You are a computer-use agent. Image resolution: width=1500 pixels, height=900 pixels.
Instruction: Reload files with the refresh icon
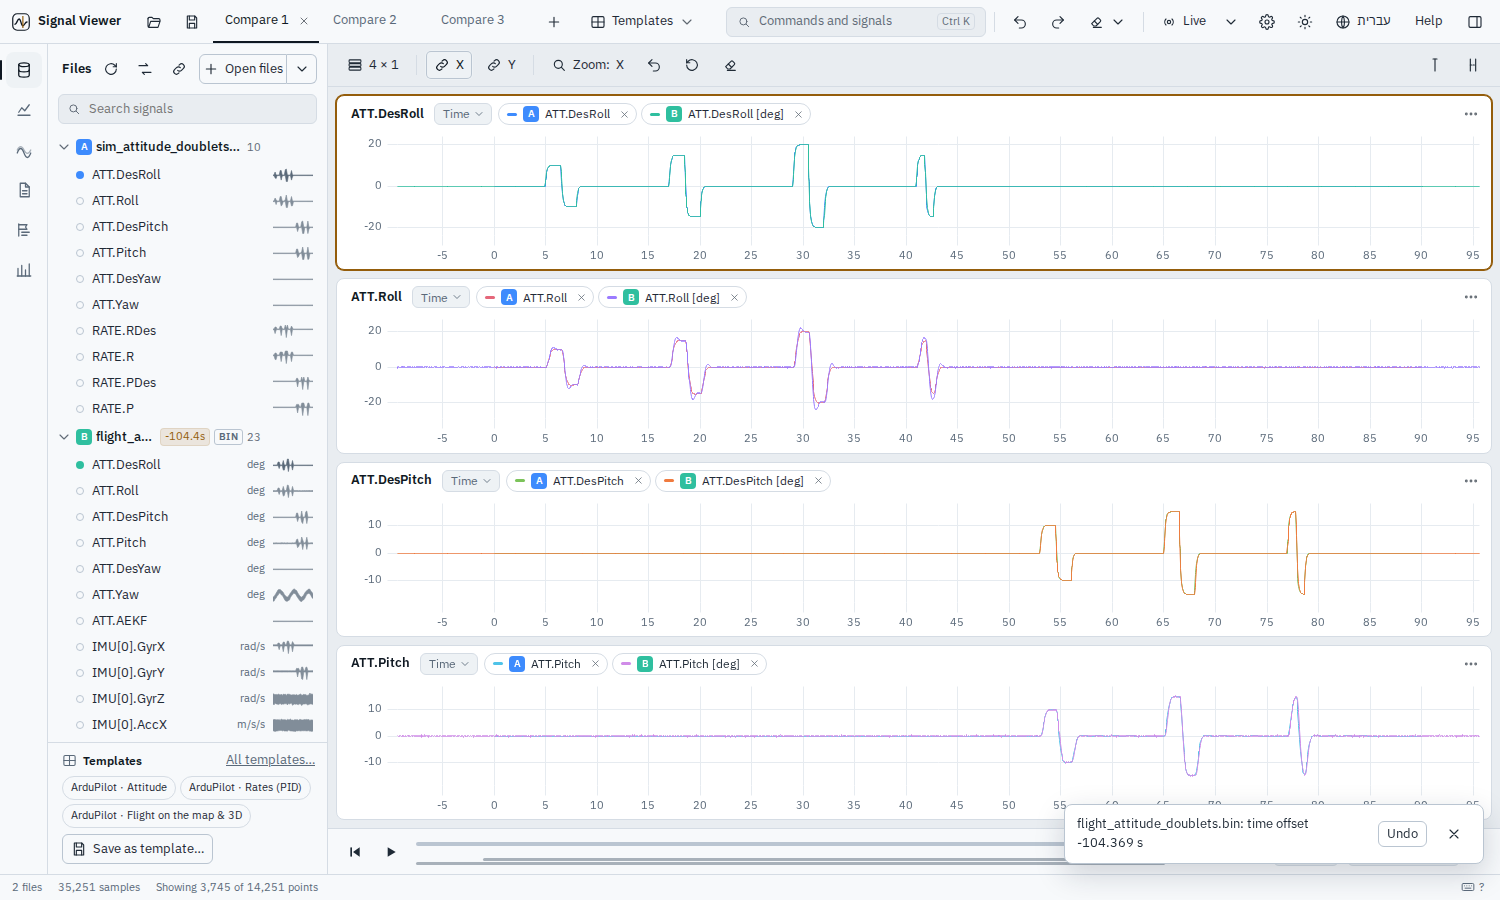pos(111,69)
